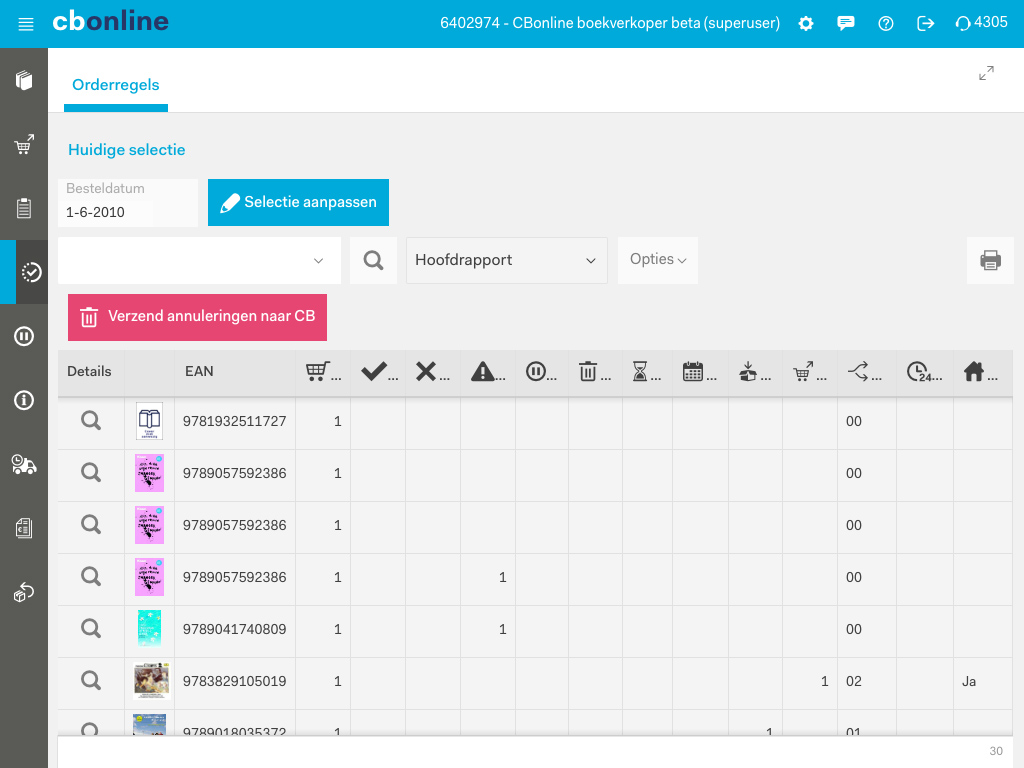
Task: Click the help question mark icon
Action: pos(886,24)
